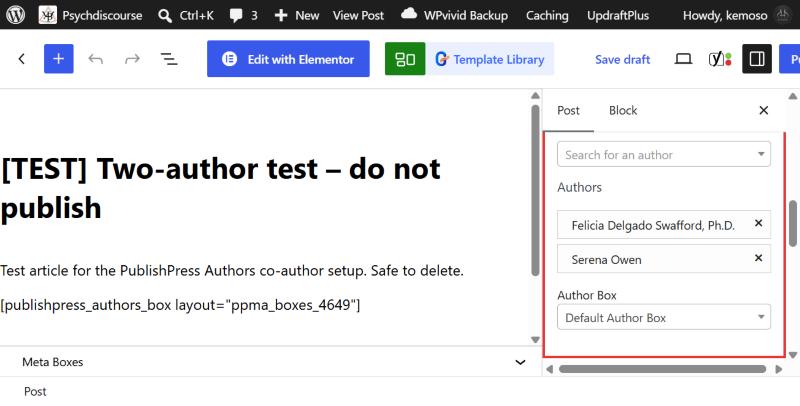Open the Caching menu
Viewport: 800px width, 406px height.
coord(547,16)
